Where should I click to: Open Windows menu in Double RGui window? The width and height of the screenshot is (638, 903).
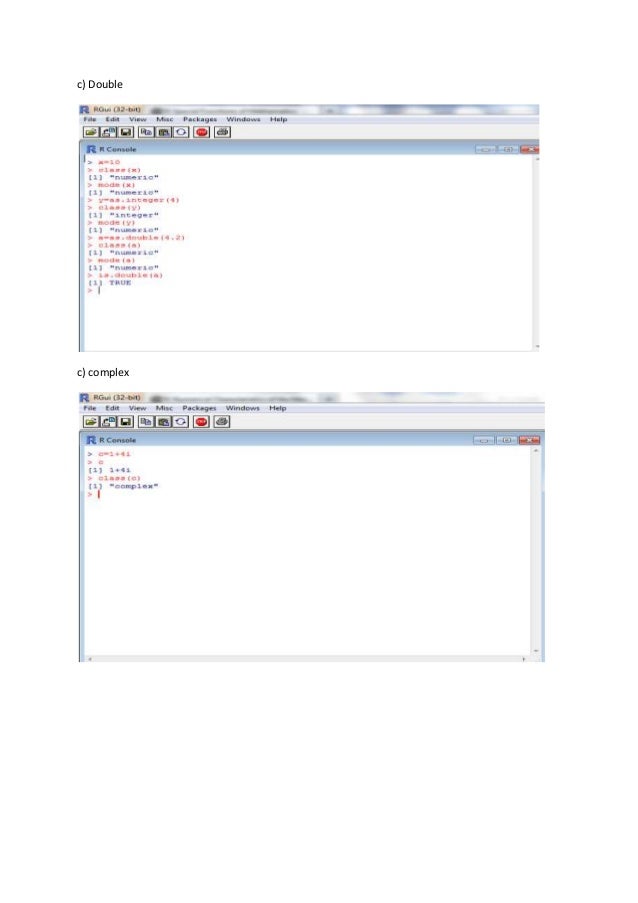(x=244, y=119)
